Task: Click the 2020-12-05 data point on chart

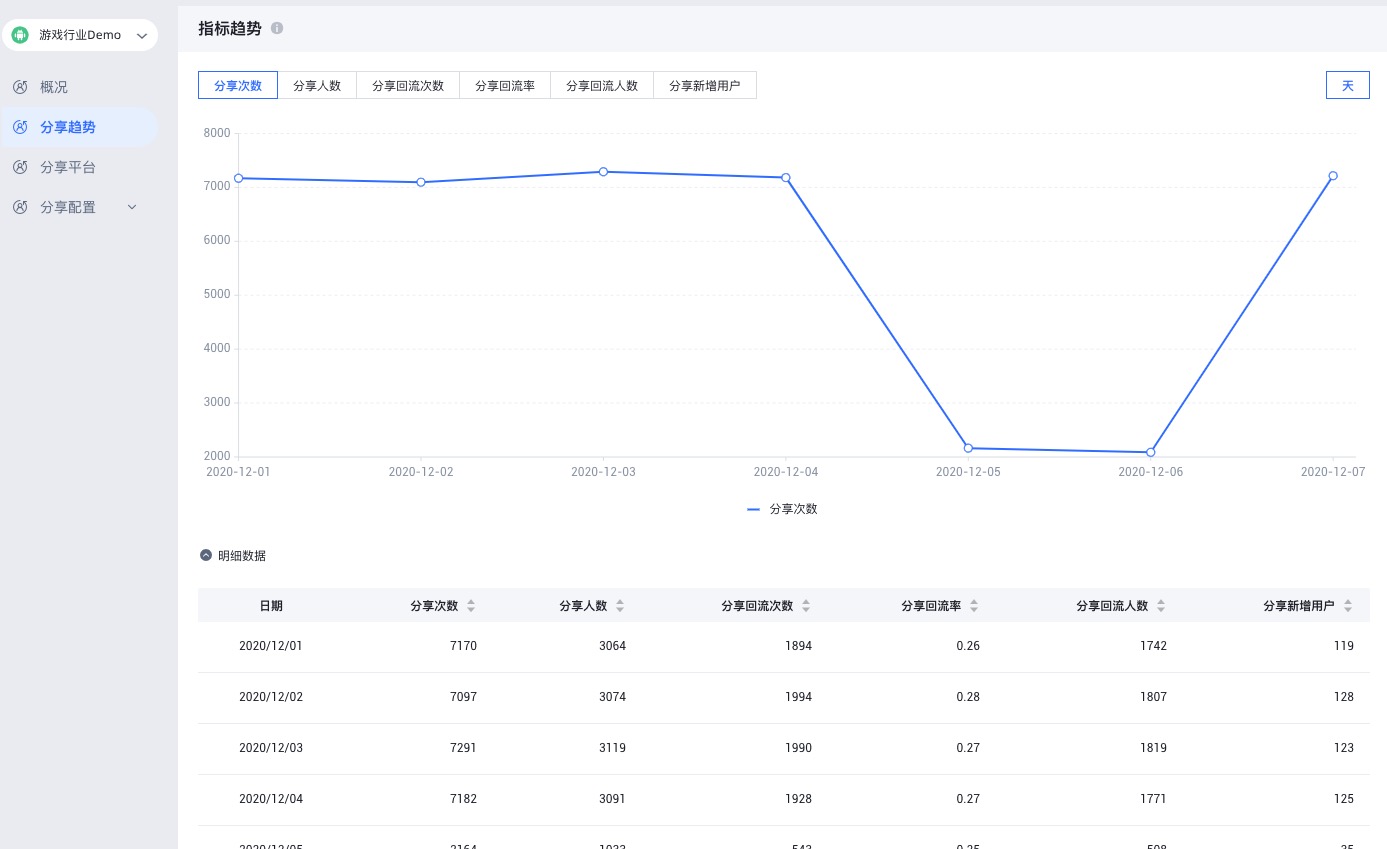Action: 968,448
